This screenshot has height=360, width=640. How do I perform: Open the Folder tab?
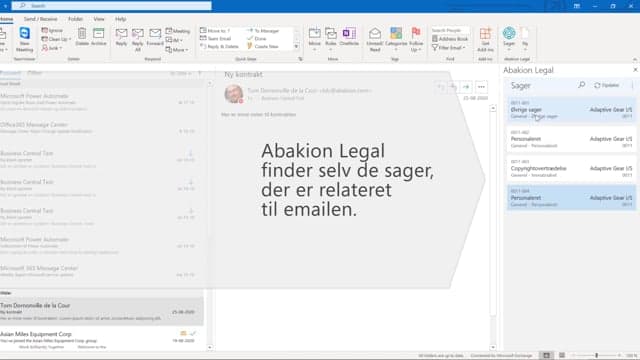(75, 19)
